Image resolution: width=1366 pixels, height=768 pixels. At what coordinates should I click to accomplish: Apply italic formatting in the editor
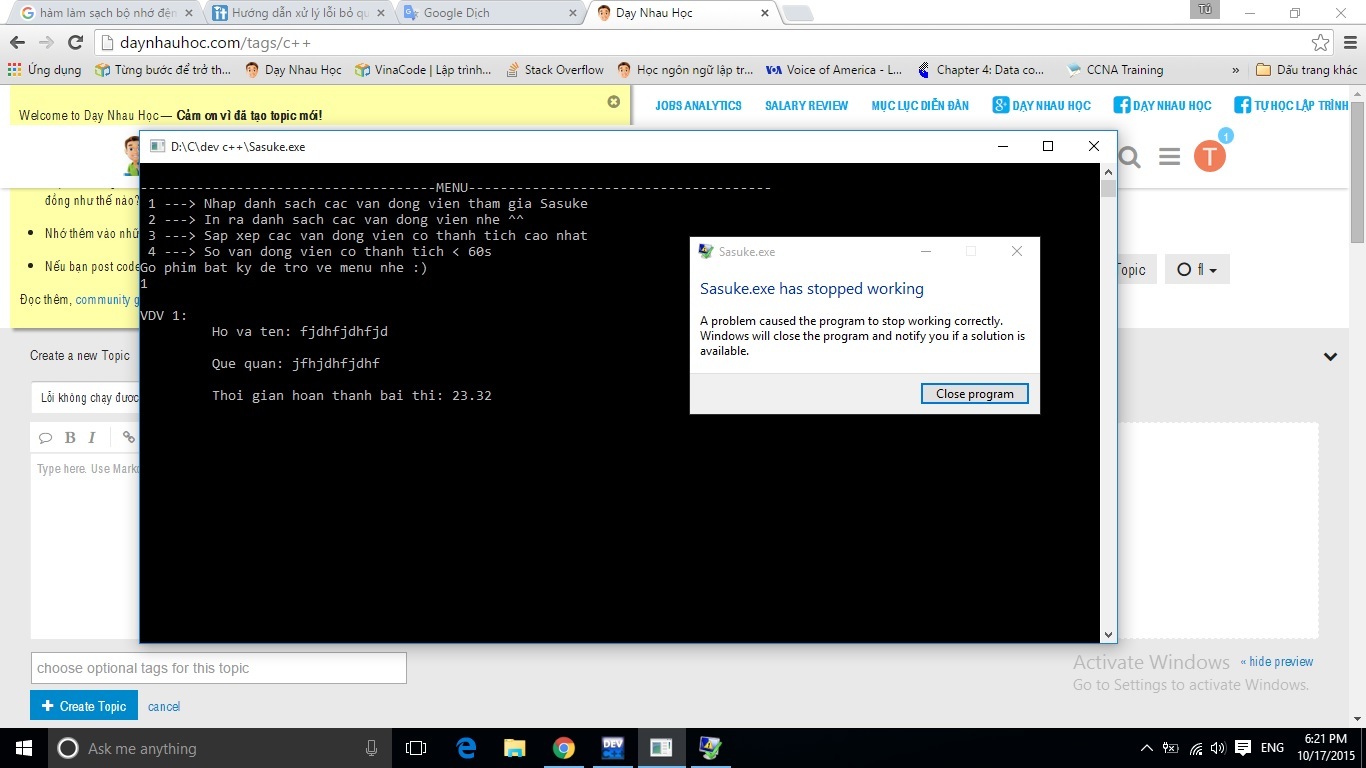[92, 437]
